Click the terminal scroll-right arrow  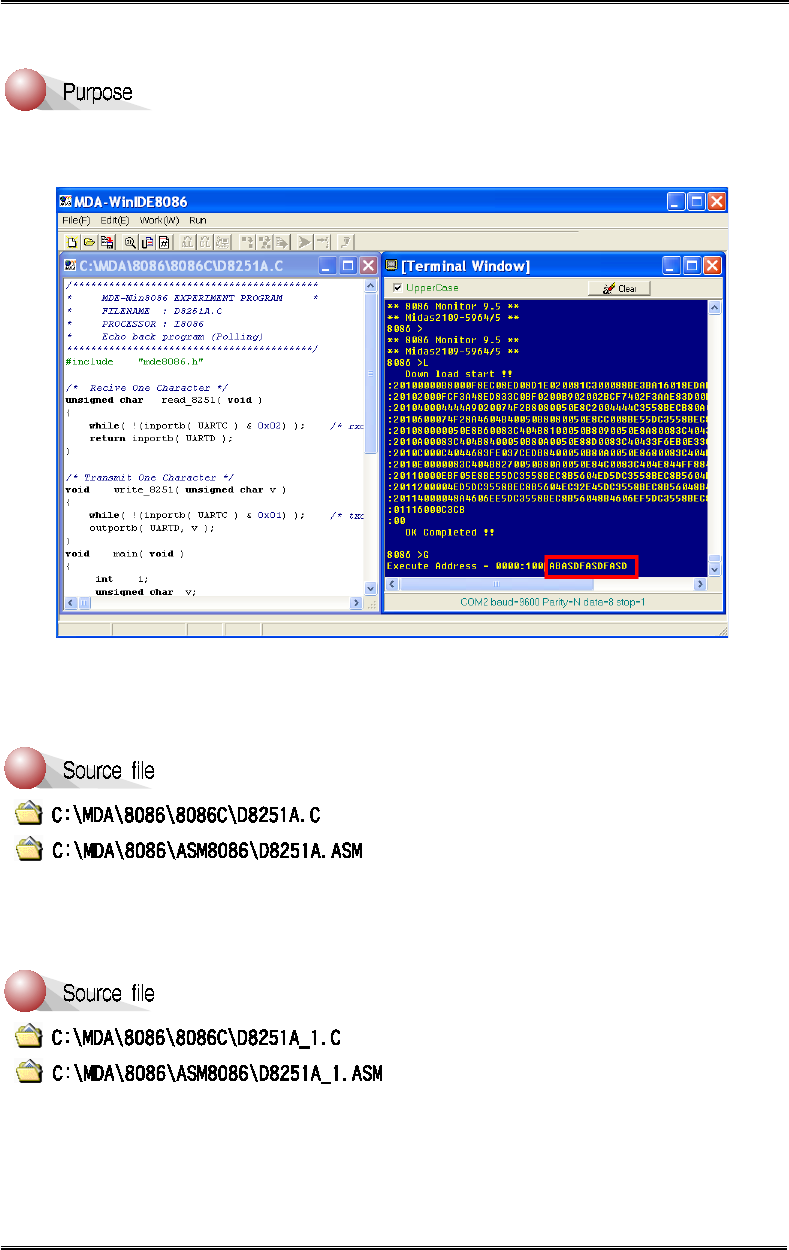pyautogui.click(x=699, y=584)
